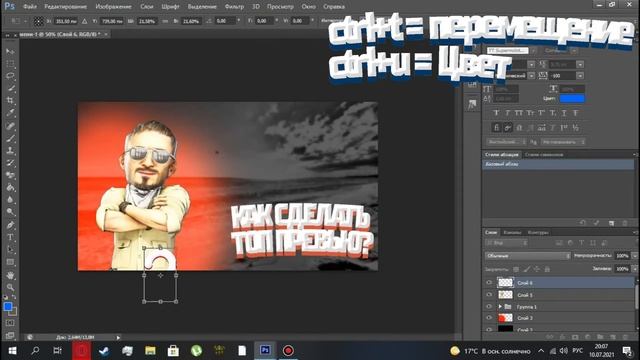640x360 pixels.
Task: Toggle lock transparent pixels icon
Action: point(516,269)
